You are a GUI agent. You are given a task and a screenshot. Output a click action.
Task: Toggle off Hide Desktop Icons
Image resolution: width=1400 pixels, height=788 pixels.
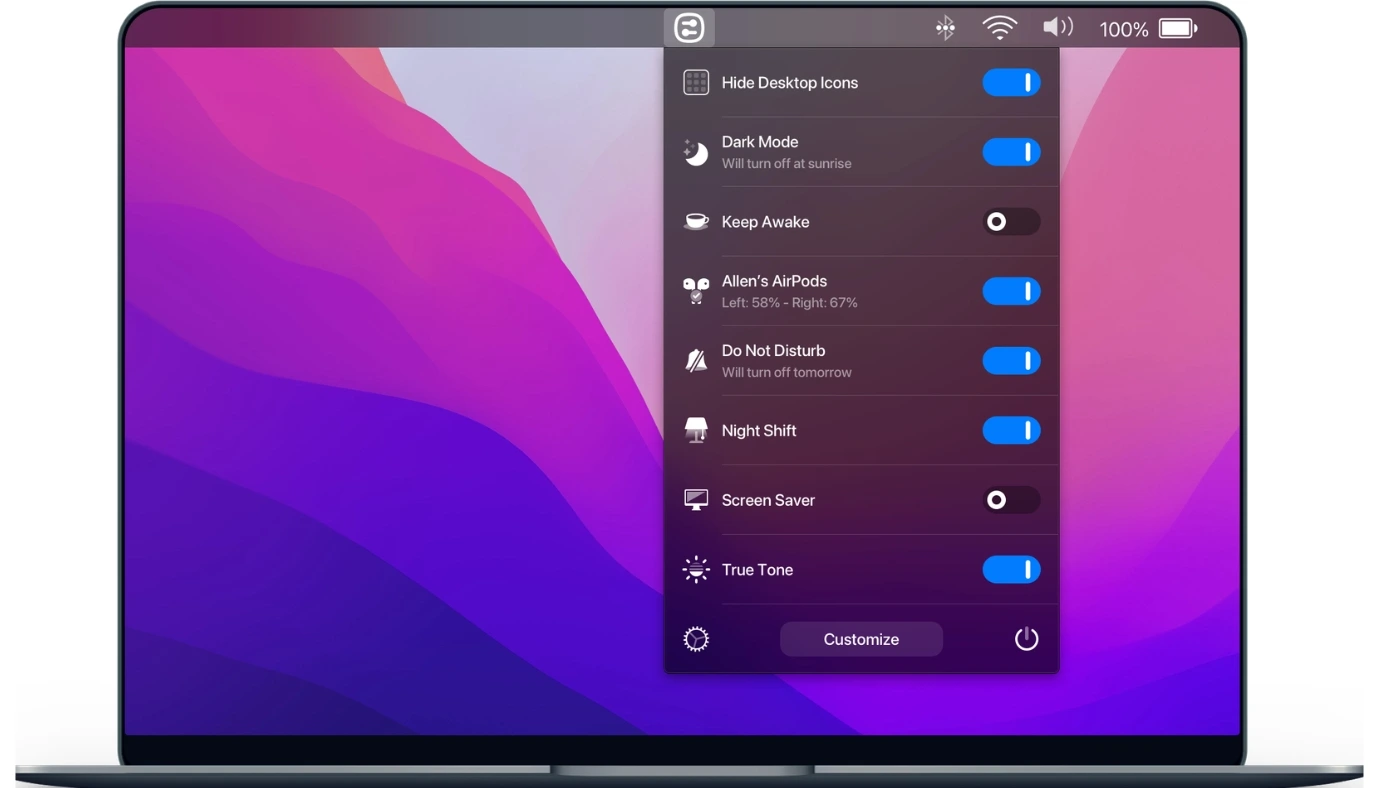tap(1011, 82)
